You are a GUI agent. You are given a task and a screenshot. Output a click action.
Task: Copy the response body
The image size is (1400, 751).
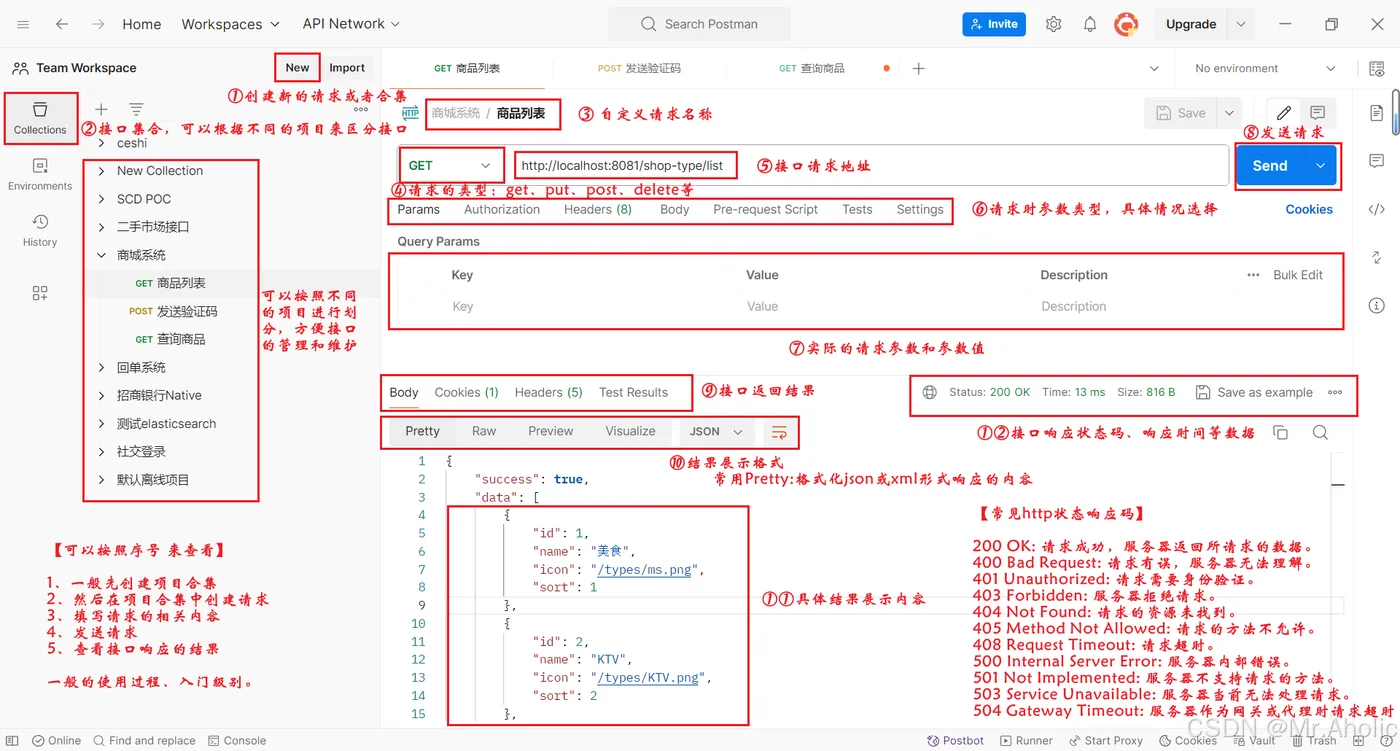(x=1280, y=432)
